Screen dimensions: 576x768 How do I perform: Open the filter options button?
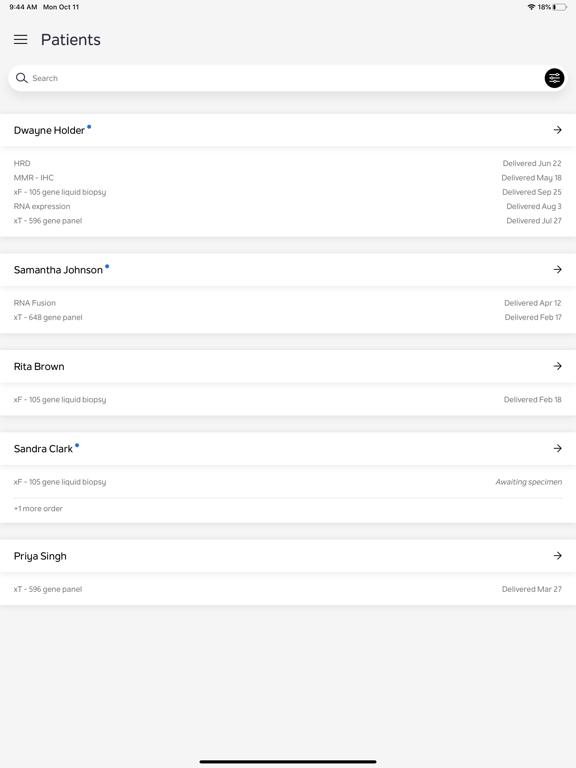tap(554, 78)
